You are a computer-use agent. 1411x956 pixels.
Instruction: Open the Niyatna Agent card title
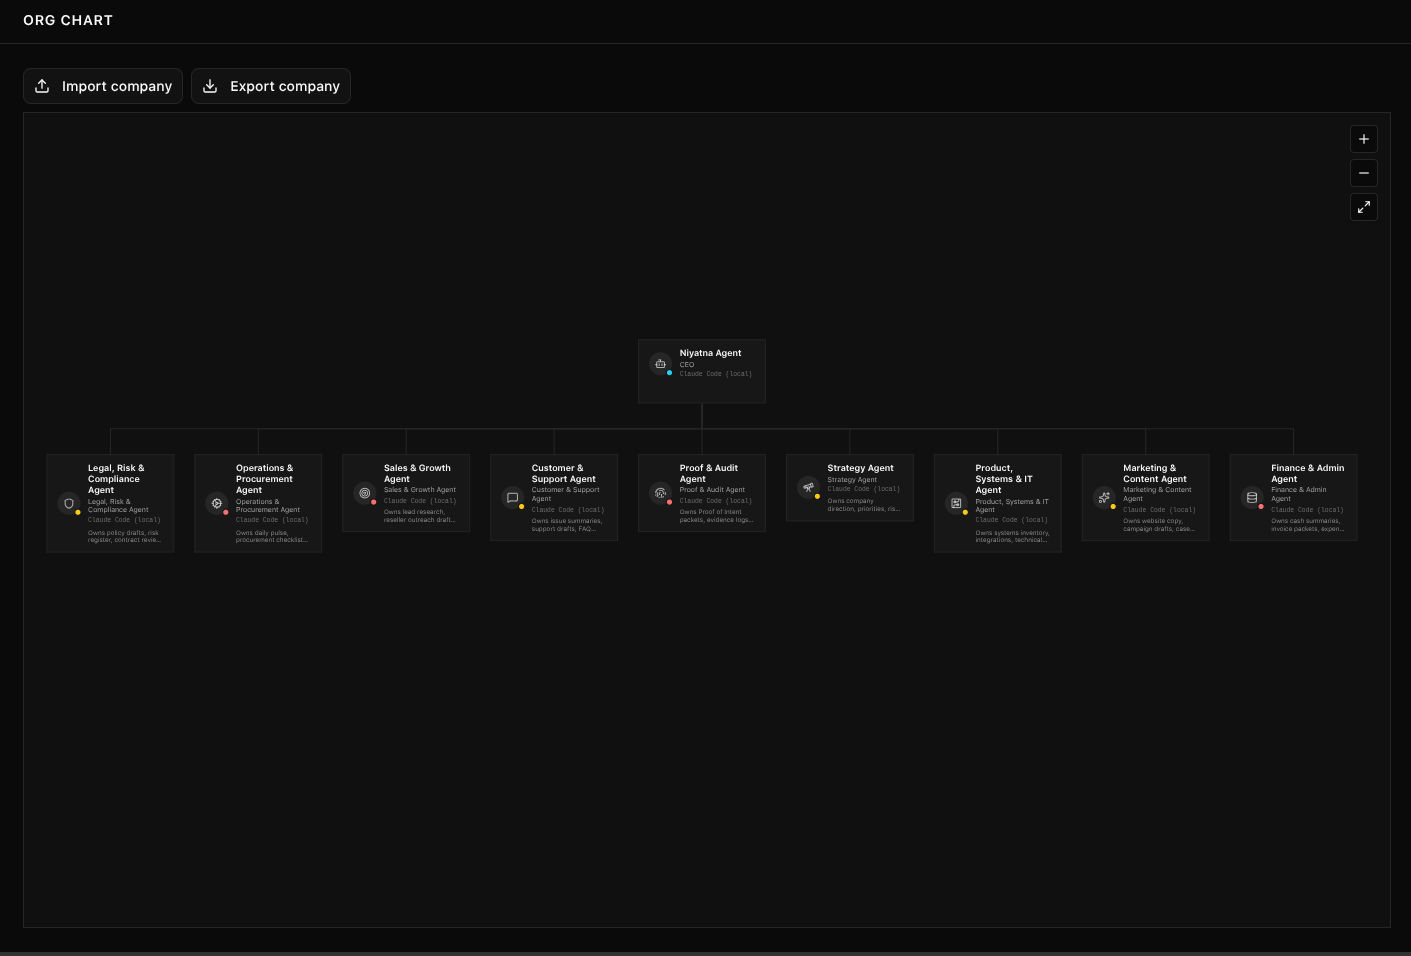[x=710, y=353]
